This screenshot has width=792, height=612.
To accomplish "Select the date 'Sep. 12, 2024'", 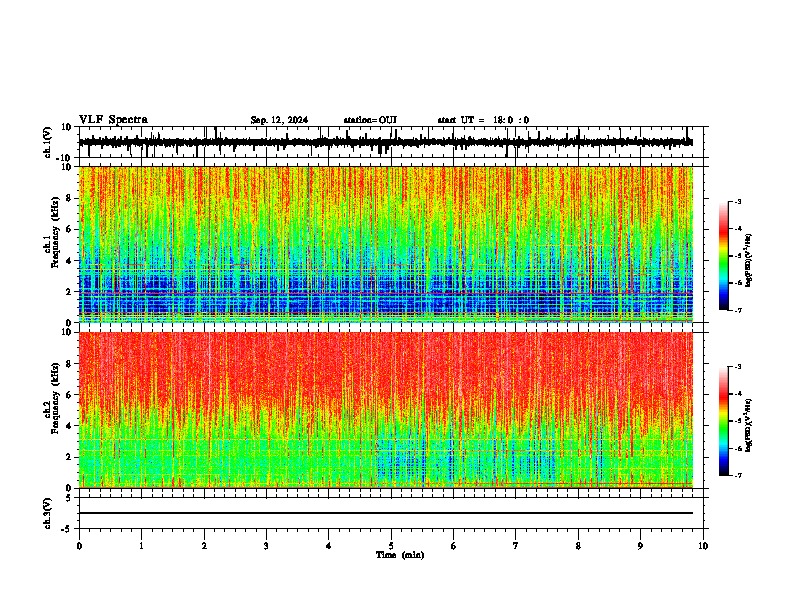I will pyautogui.click(x=279, y=120).
